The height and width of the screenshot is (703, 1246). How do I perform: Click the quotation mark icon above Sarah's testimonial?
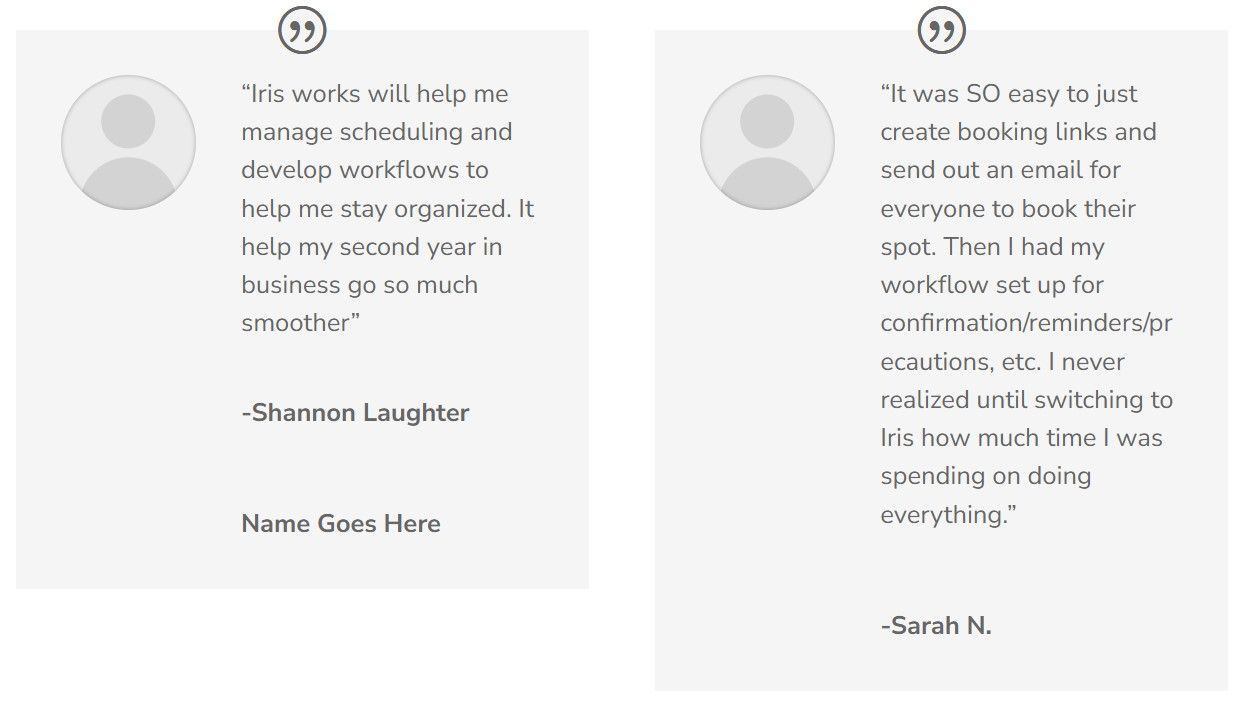[941, 30]
